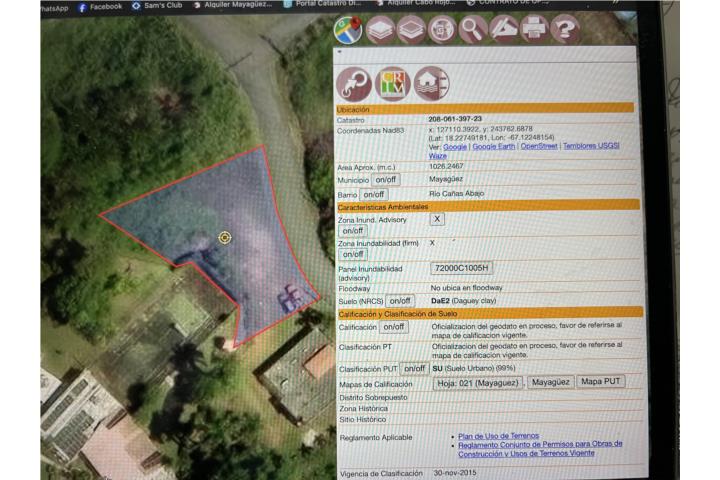Select the DaE2 (Daguey clay) soil value
The width and height of the screenshot is (720, 480).
(464, 301)
